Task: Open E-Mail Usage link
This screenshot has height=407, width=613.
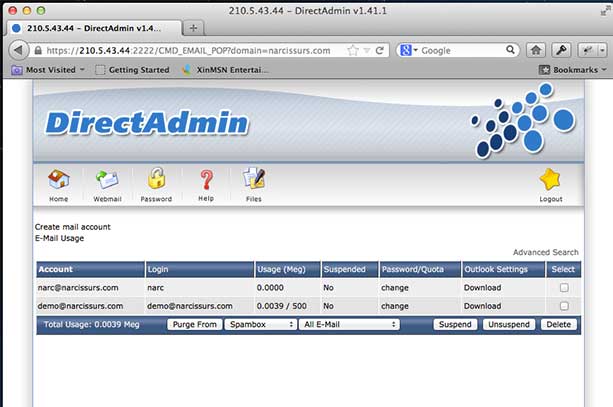Action: (x=59, y=238)
